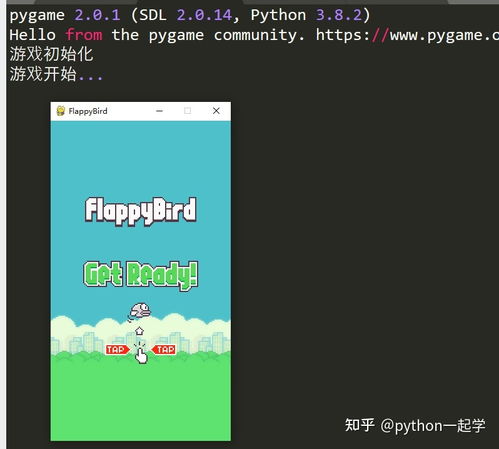The image size is (499, 449).
Task: Click the FlappyBird window title text
Action: (x=88, y=111)
